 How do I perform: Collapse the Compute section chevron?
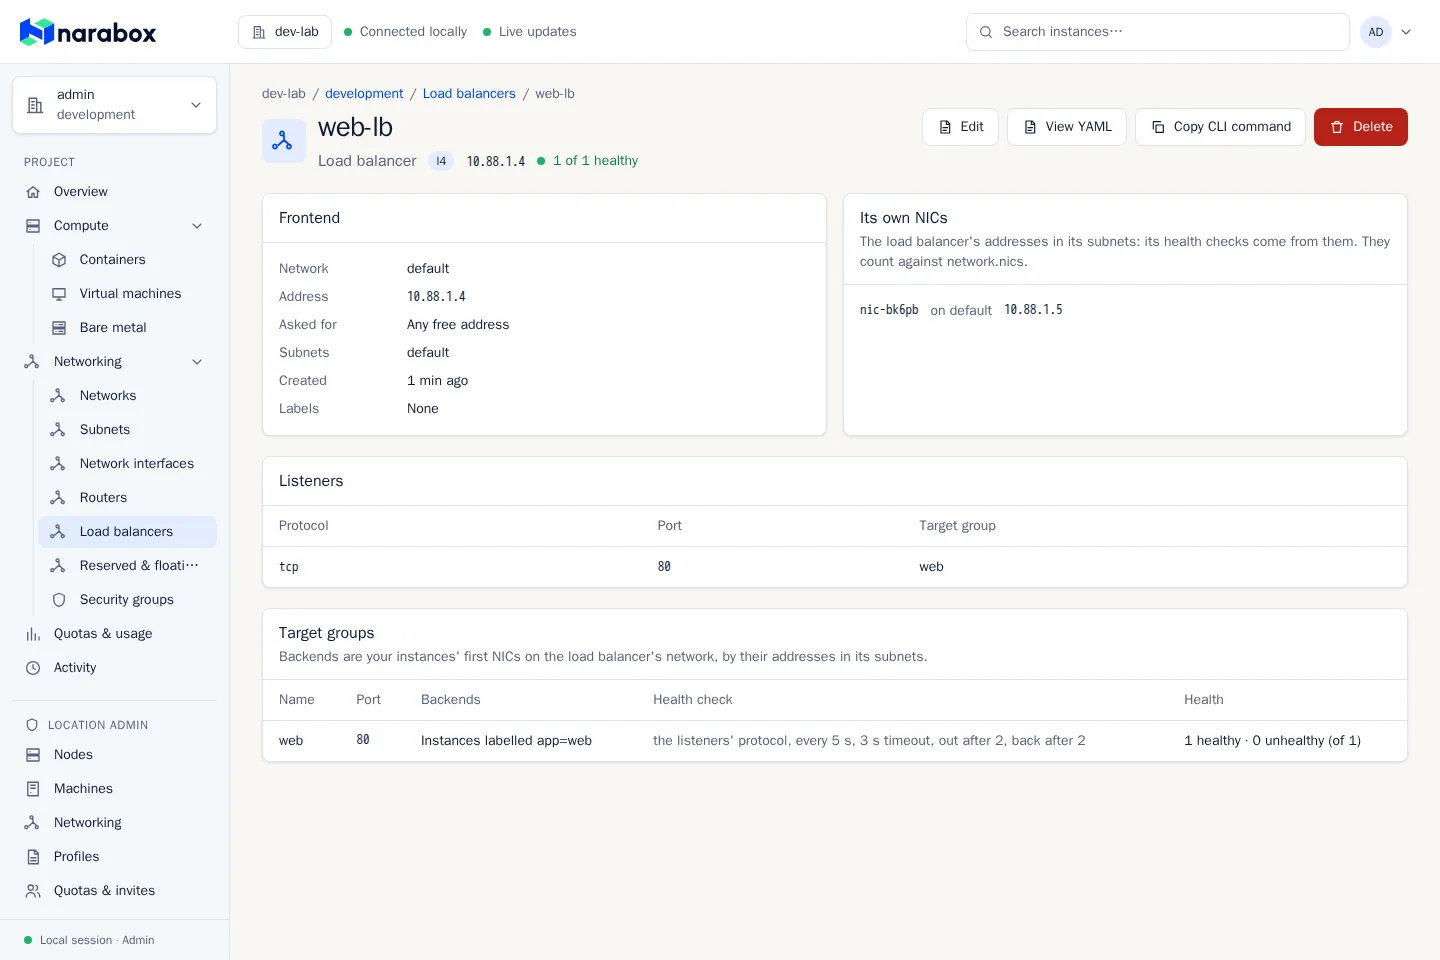(x=197, y=226)
